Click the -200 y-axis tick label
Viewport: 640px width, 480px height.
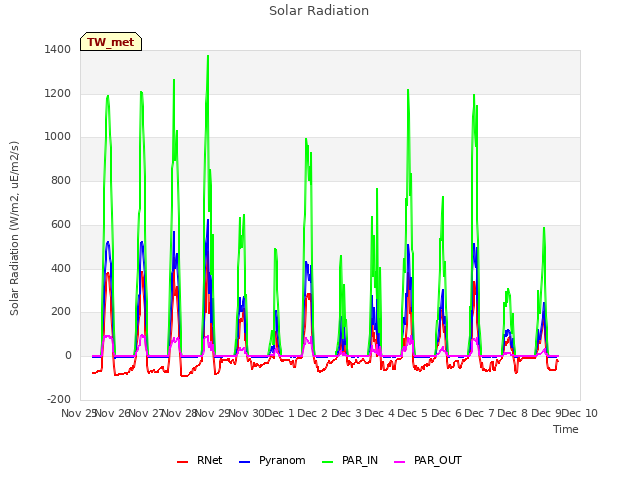pyautogui.click(x=59, y=400)
